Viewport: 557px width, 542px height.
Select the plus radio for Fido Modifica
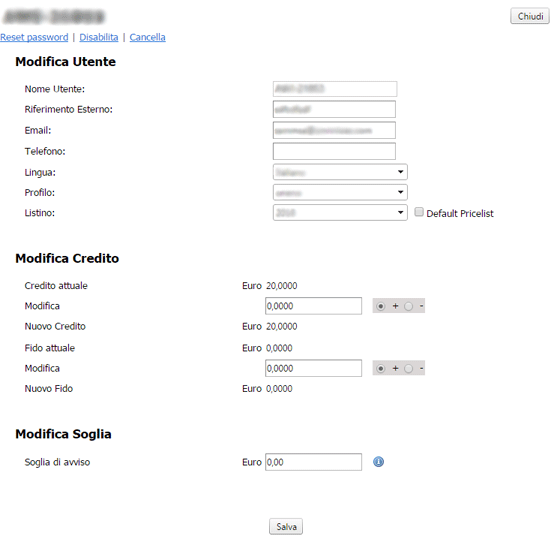380,369
